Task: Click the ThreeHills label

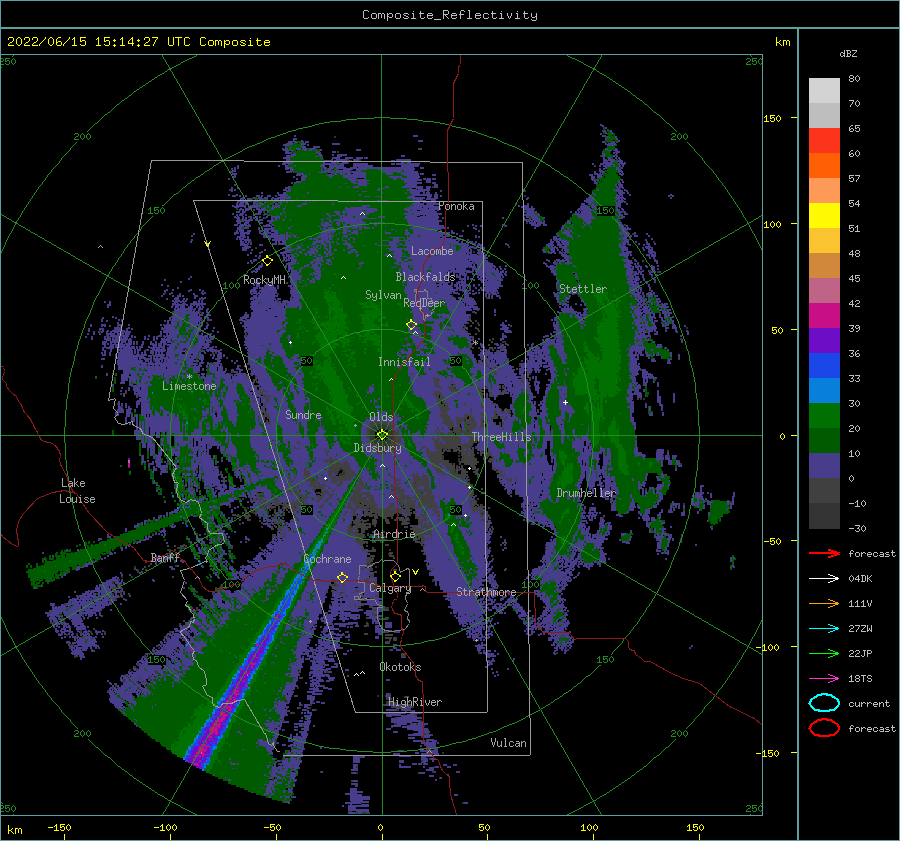Action: [x=502, y=437]
